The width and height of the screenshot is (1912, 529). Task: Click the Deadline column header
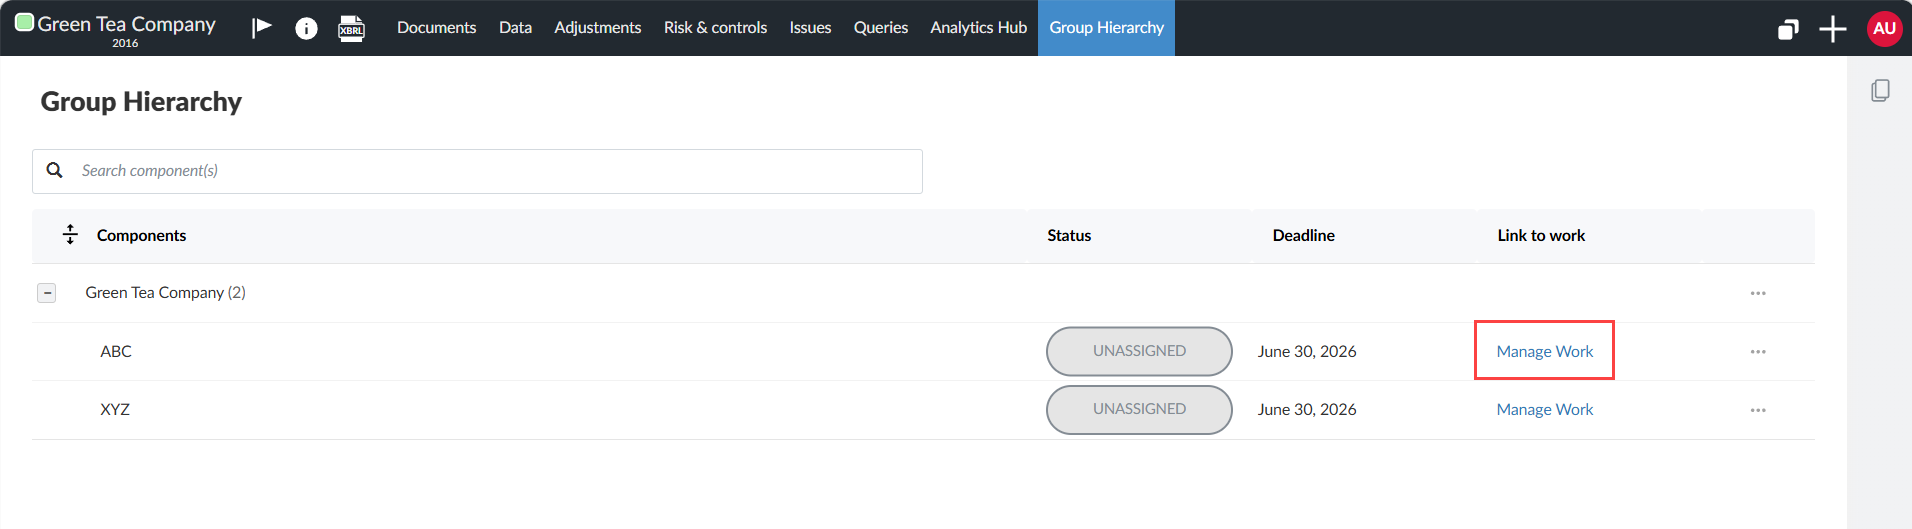1303,235
